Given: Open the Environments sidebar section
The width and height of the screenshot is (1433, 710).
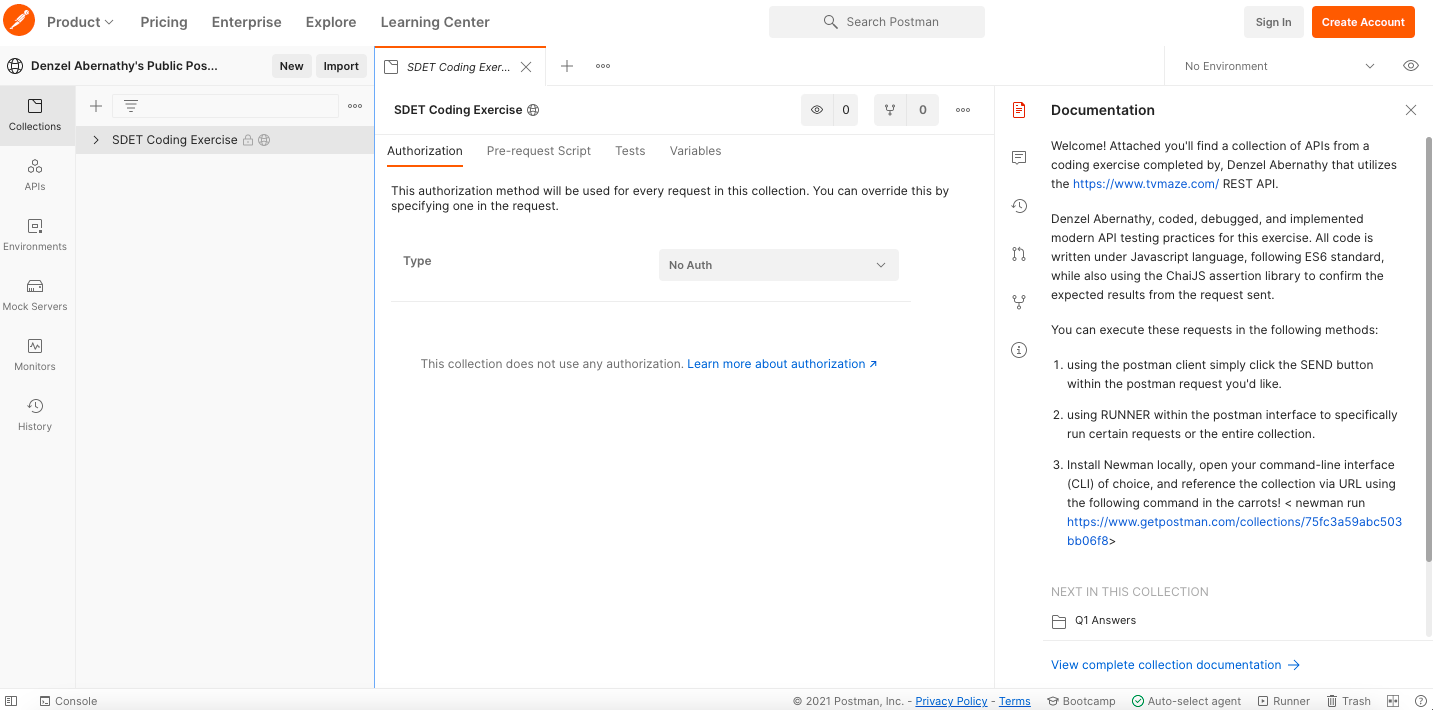Looking at the screenshot, I should point(36,235).
